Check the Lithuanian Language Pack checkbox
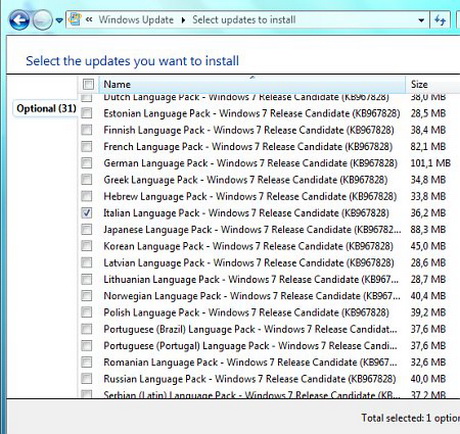Viewport: 460px width, 434px height. (87, 279)
